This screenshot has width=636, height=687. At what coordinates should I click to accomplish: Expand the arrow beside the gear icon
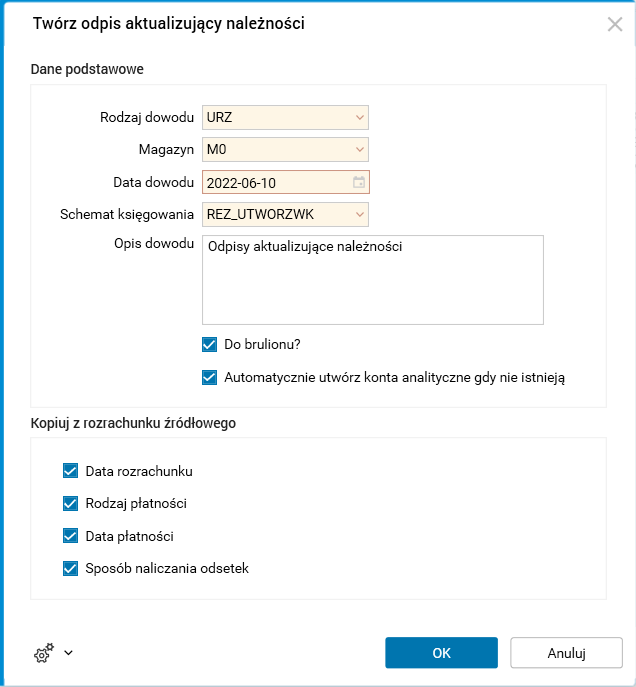click(x=68, y=654)
